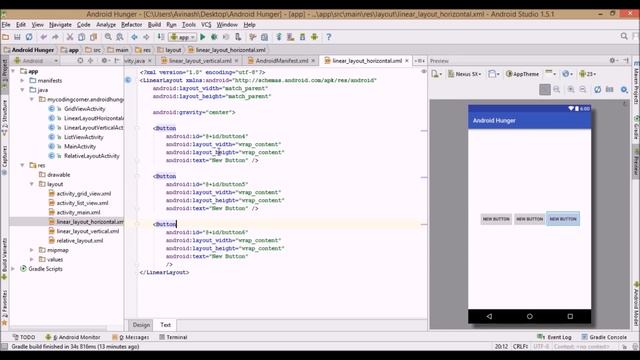
Task: Open activity_main.xml in the project tree
Action: click(78, 212)
